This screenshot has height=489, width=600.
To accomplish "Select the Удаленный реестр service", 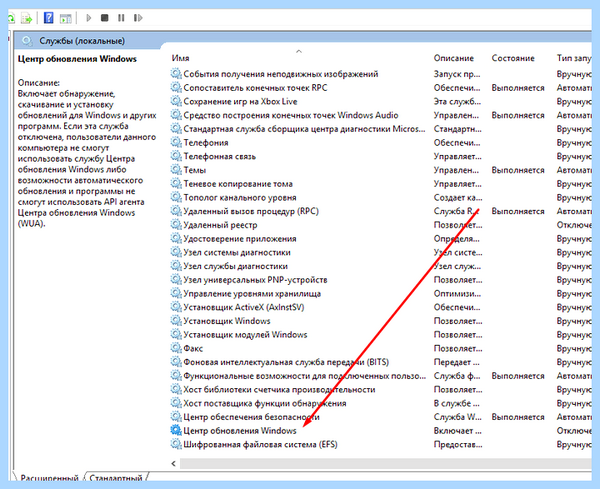I will pos(220,225).
